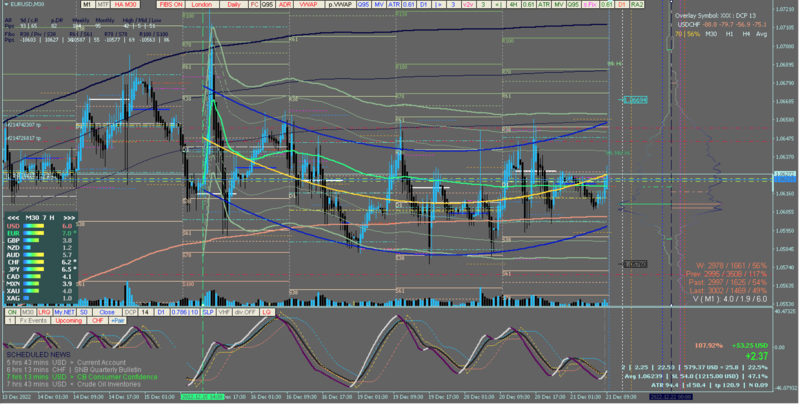The image size is (799, 404).
Task: Click the 0.786 | 10 button
Action: [x=185, y=312]
